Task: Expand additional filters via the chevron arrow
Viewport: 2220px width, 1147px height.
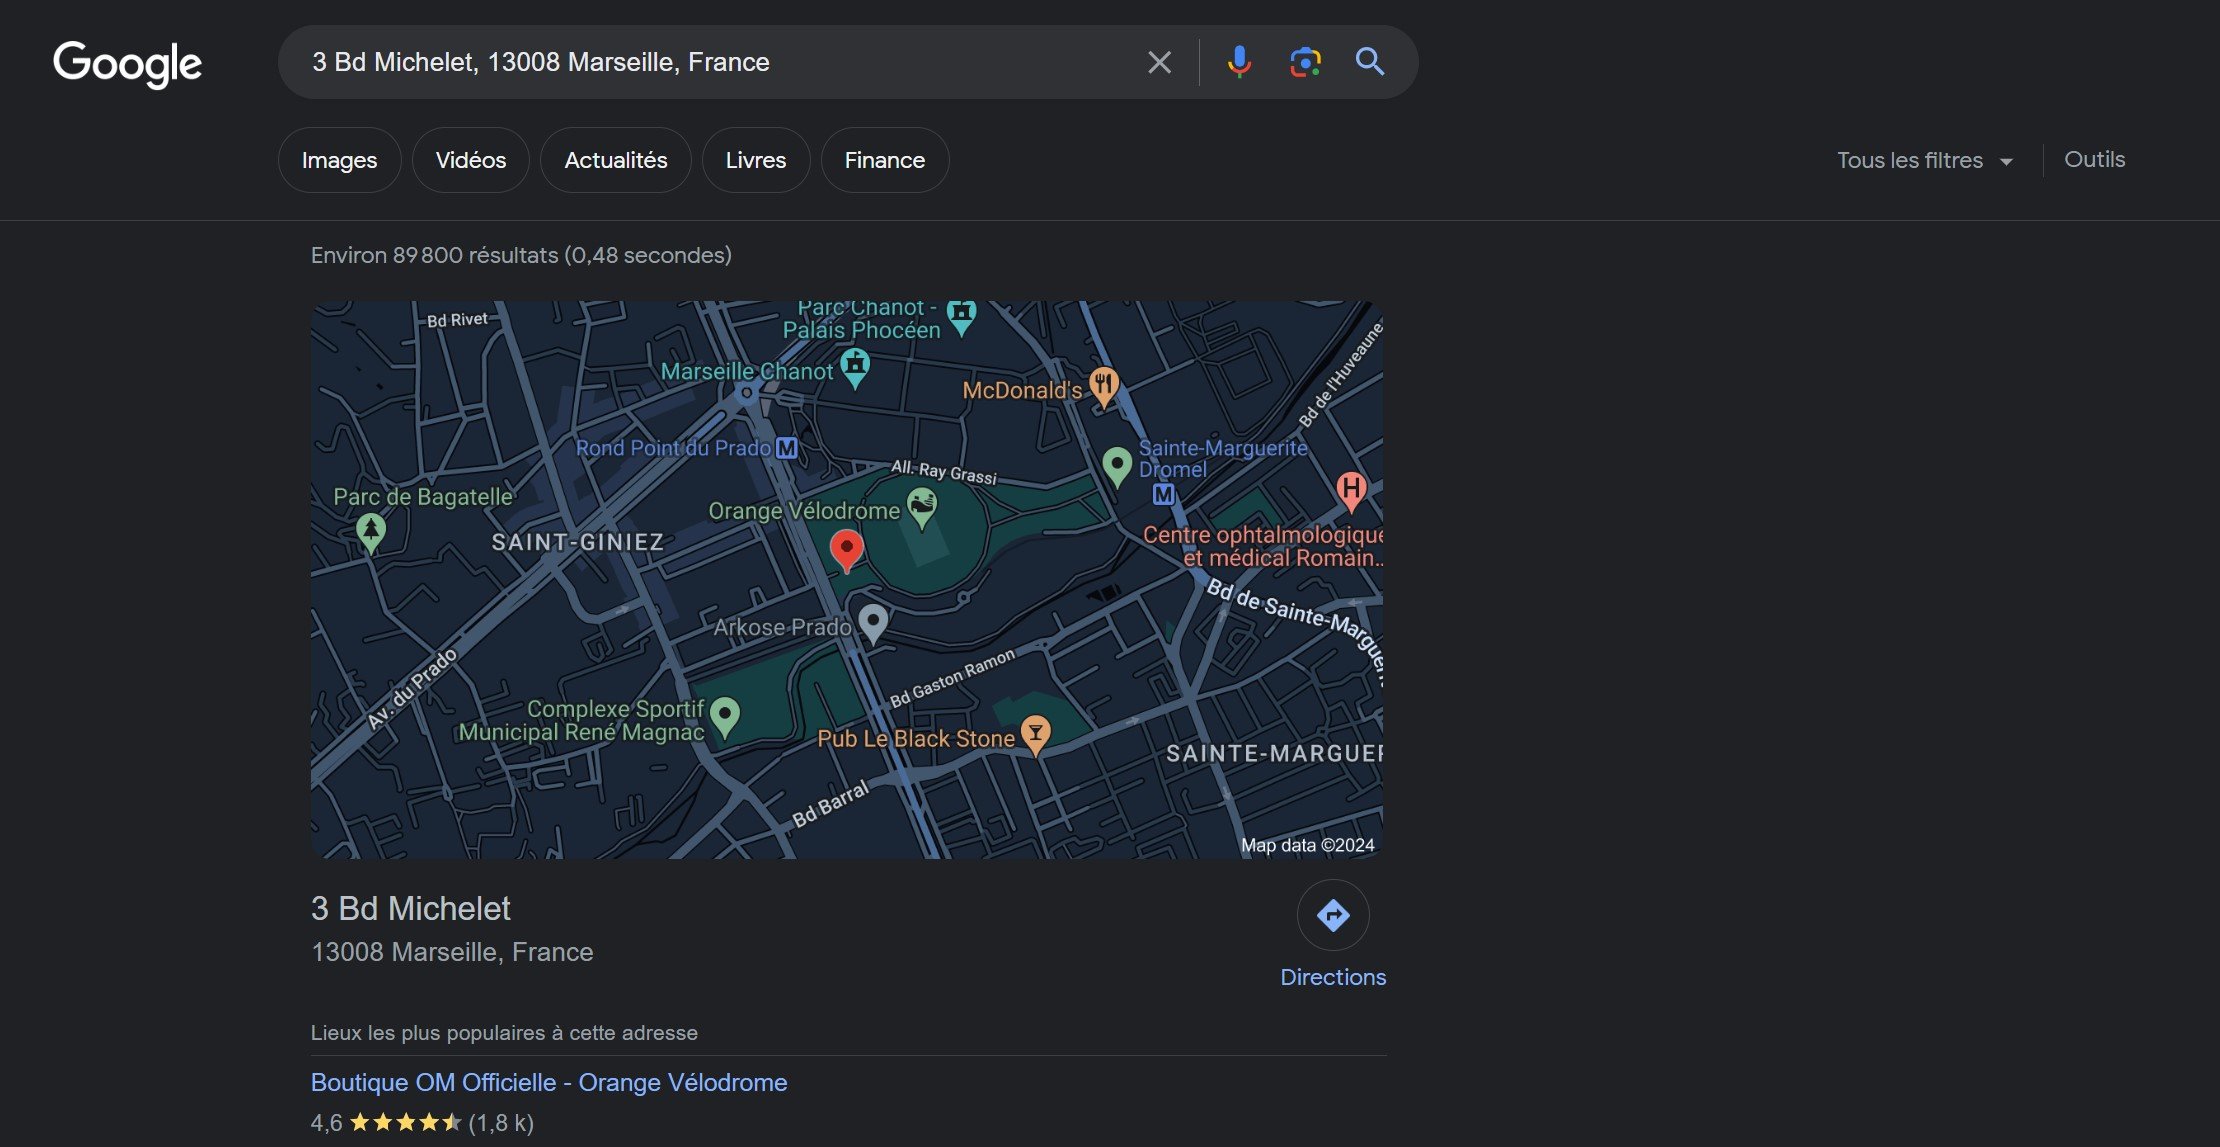Action: click(x=2008, y=160)
